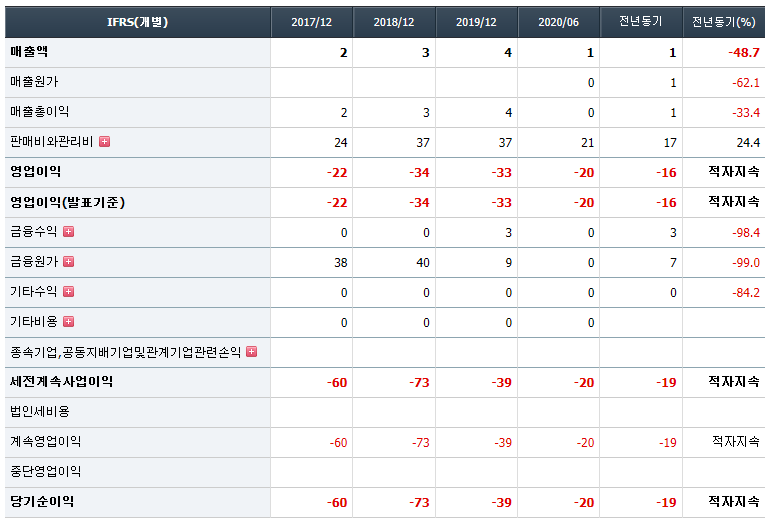Click the IFRS(개별) column header
This screenshot has height=524, width=775.
point(138,22)
